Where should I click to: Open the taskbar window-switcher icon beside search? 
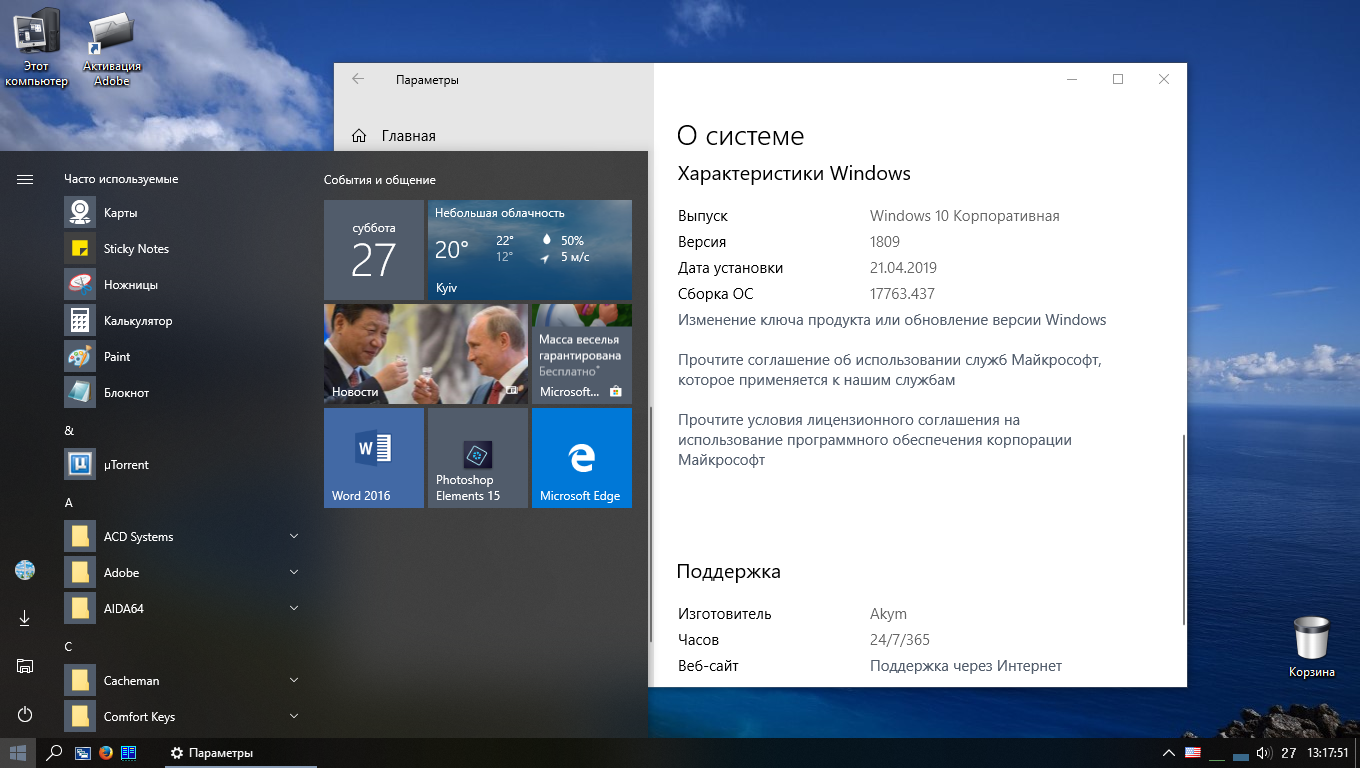[x=82, y=753]
